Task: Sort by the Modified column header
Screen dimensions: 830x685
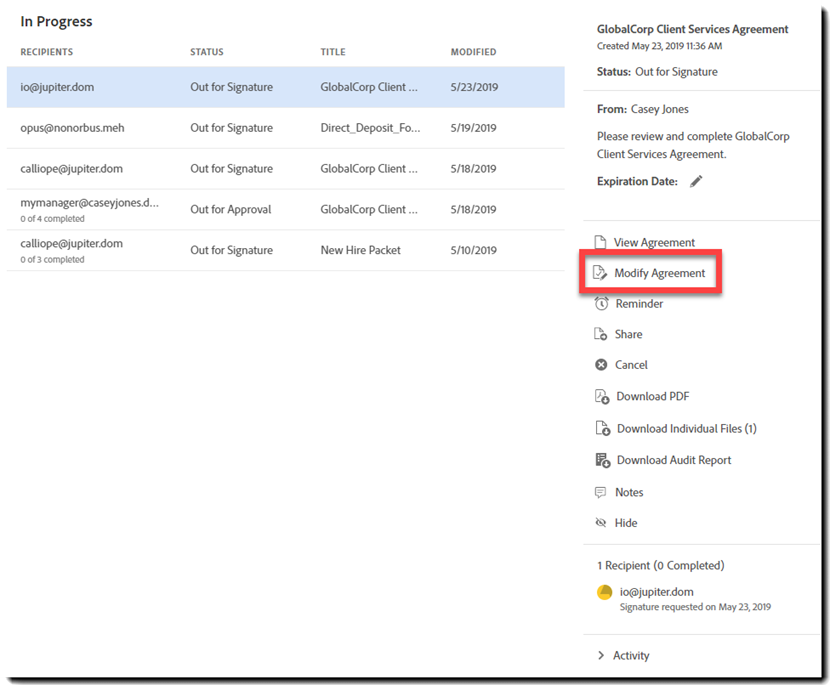Action: (x=473, y=52)
